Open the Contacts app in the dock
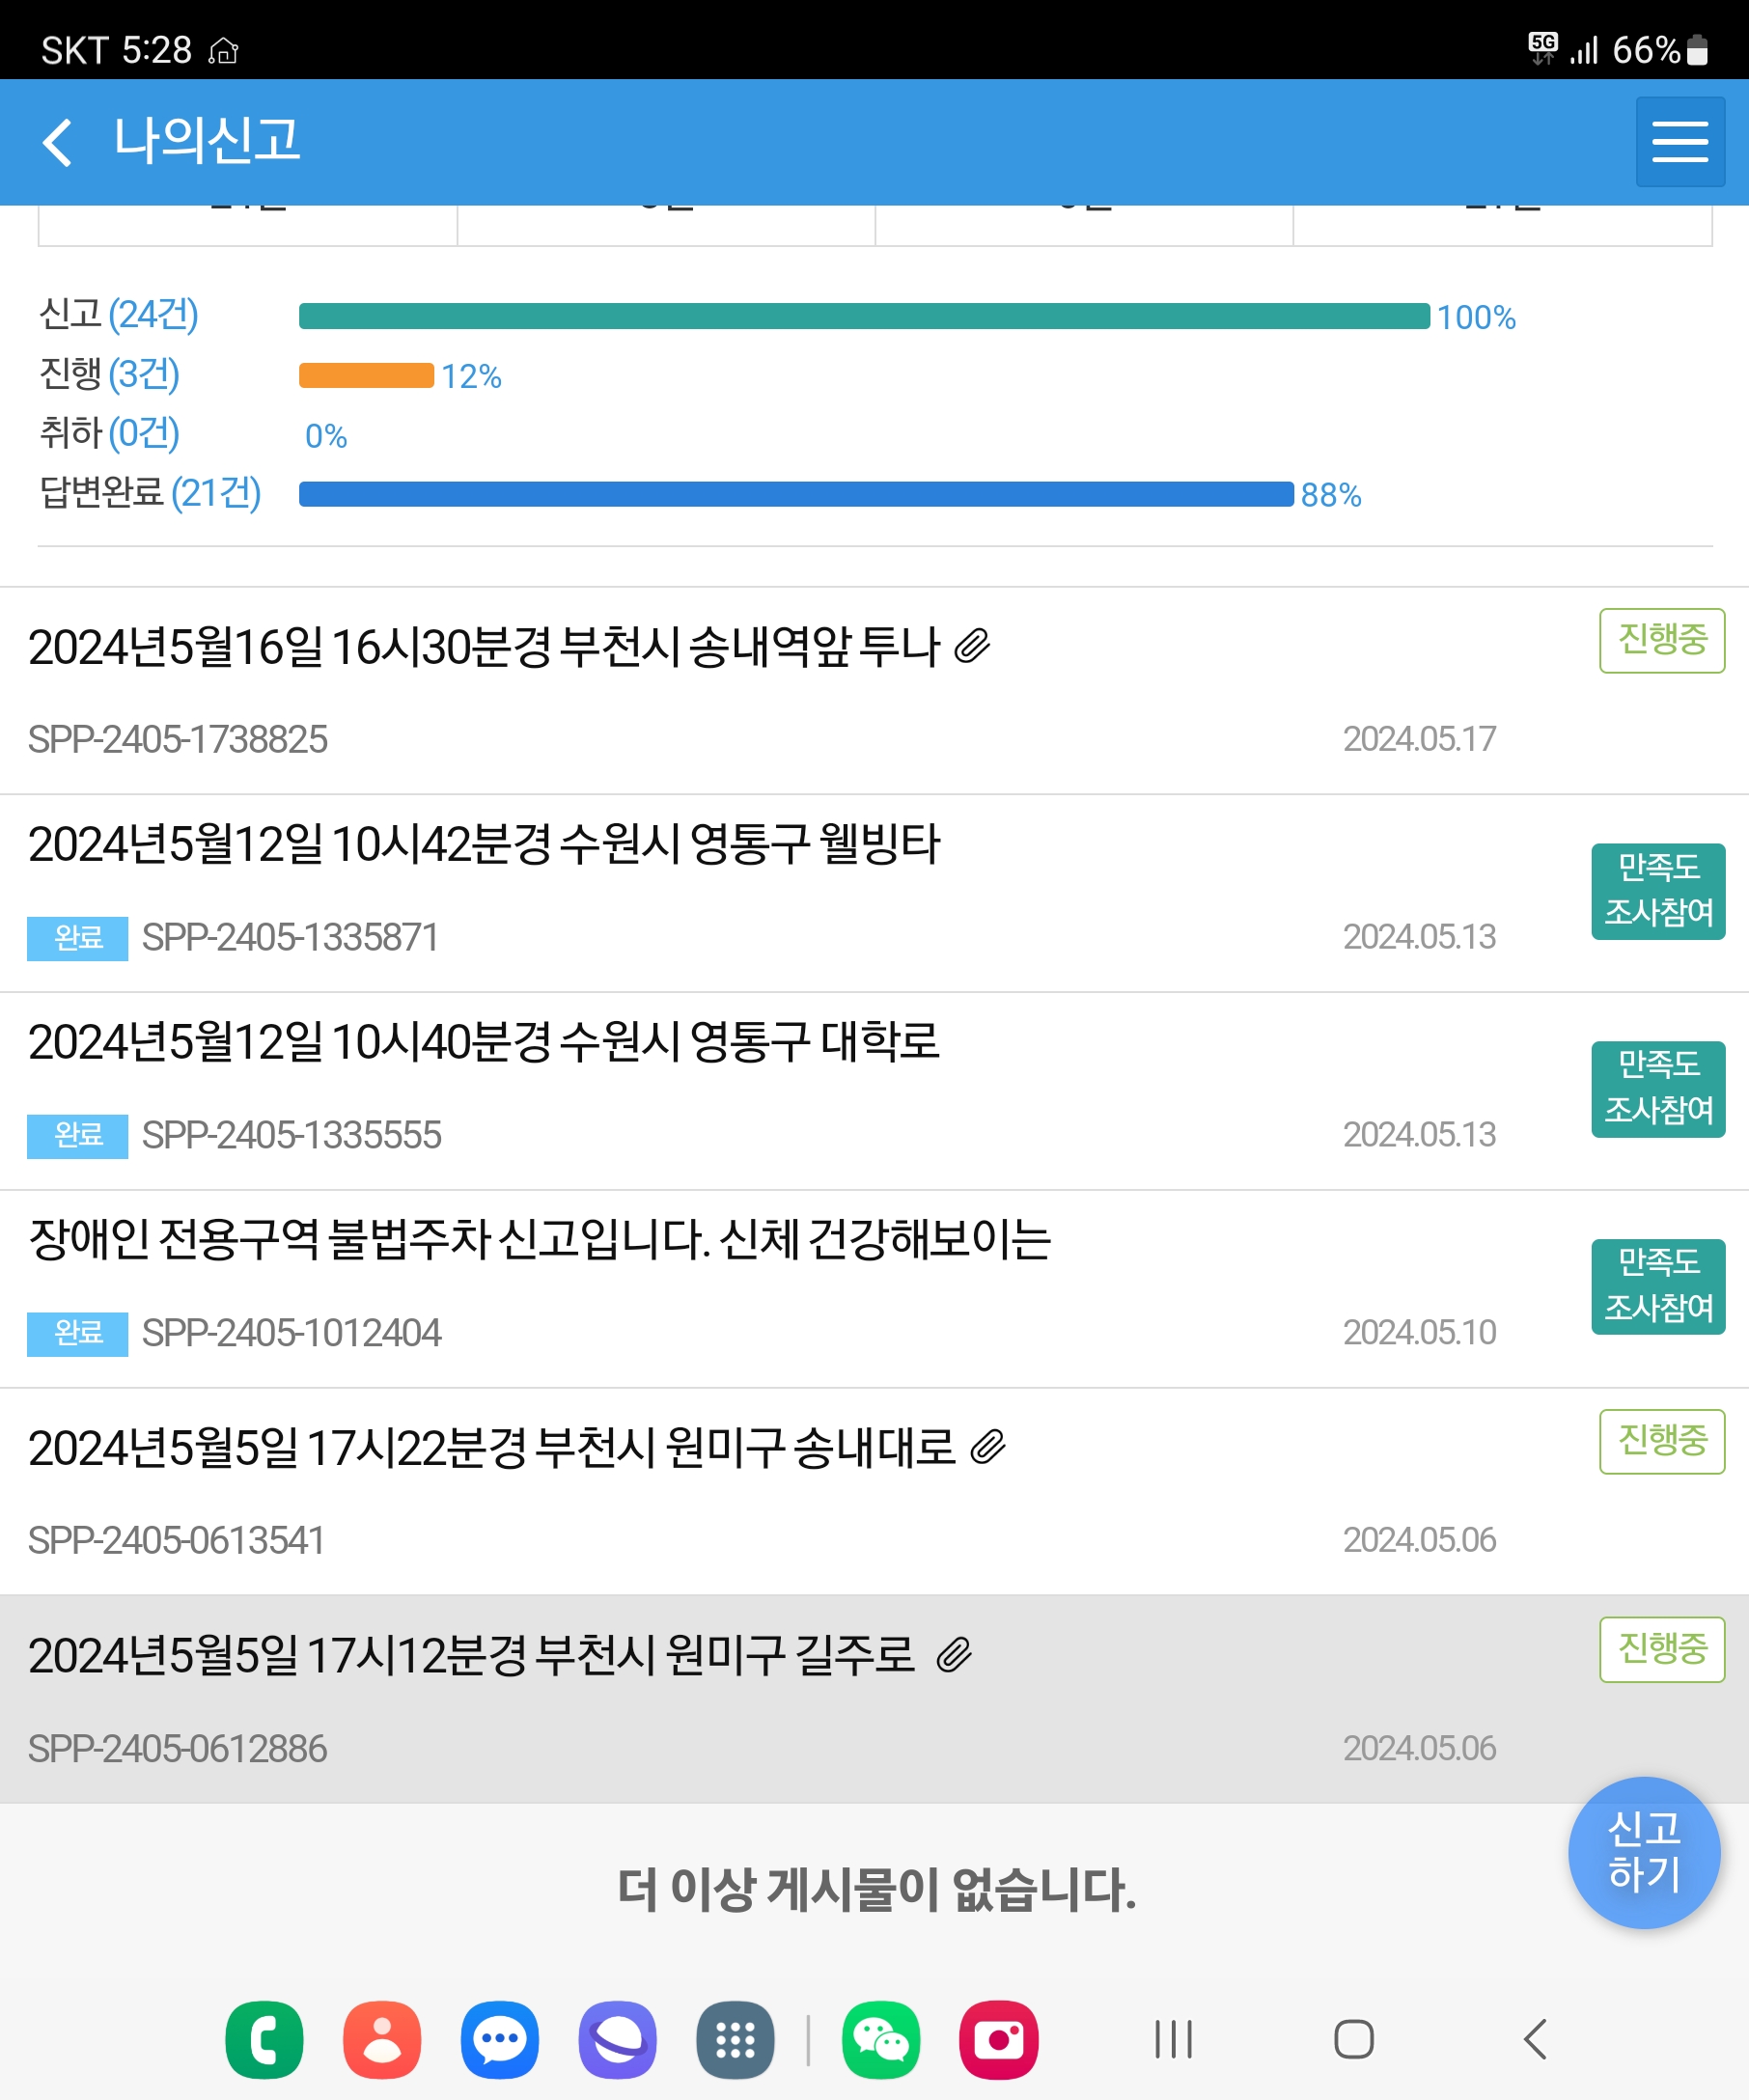Screen dimensions: 1749x2100 click(382, 2040)
